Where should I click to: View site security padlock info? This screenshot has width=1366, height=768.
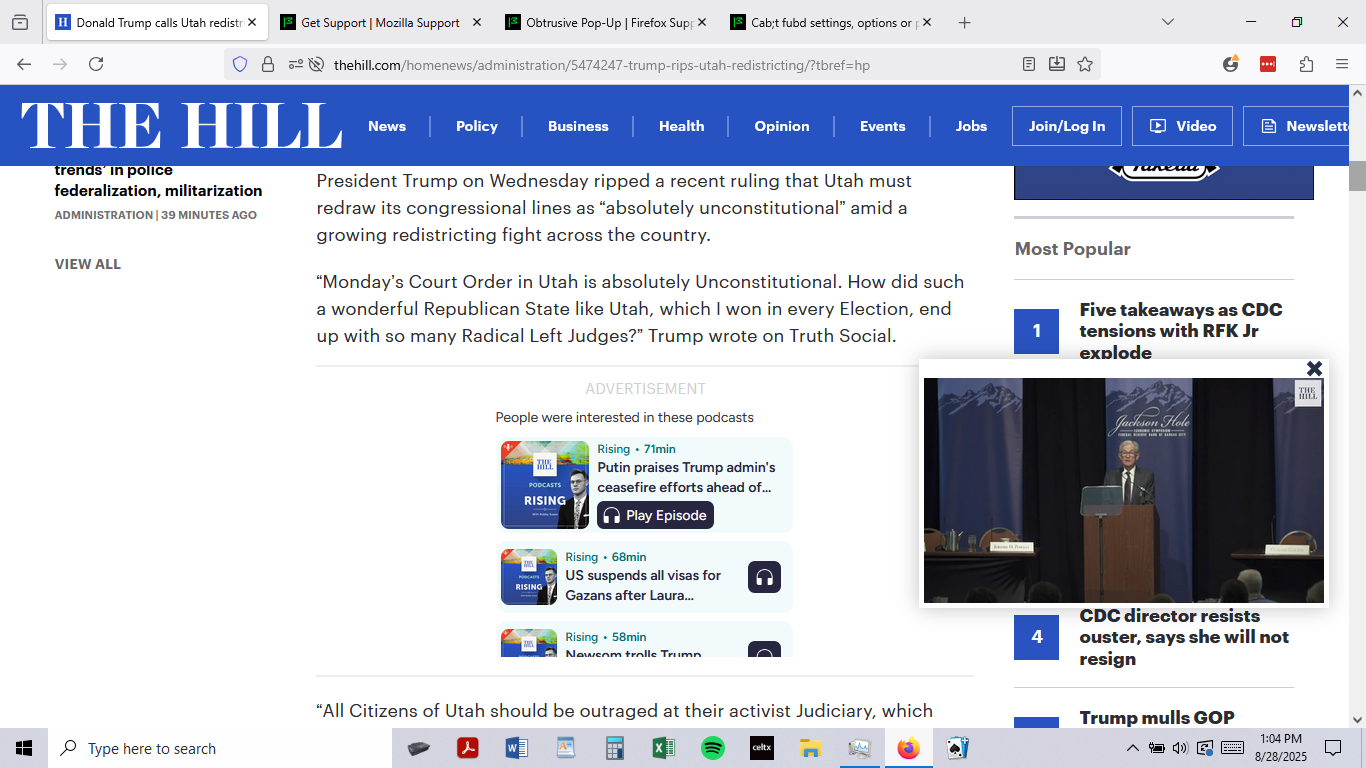tap(268, 64)
